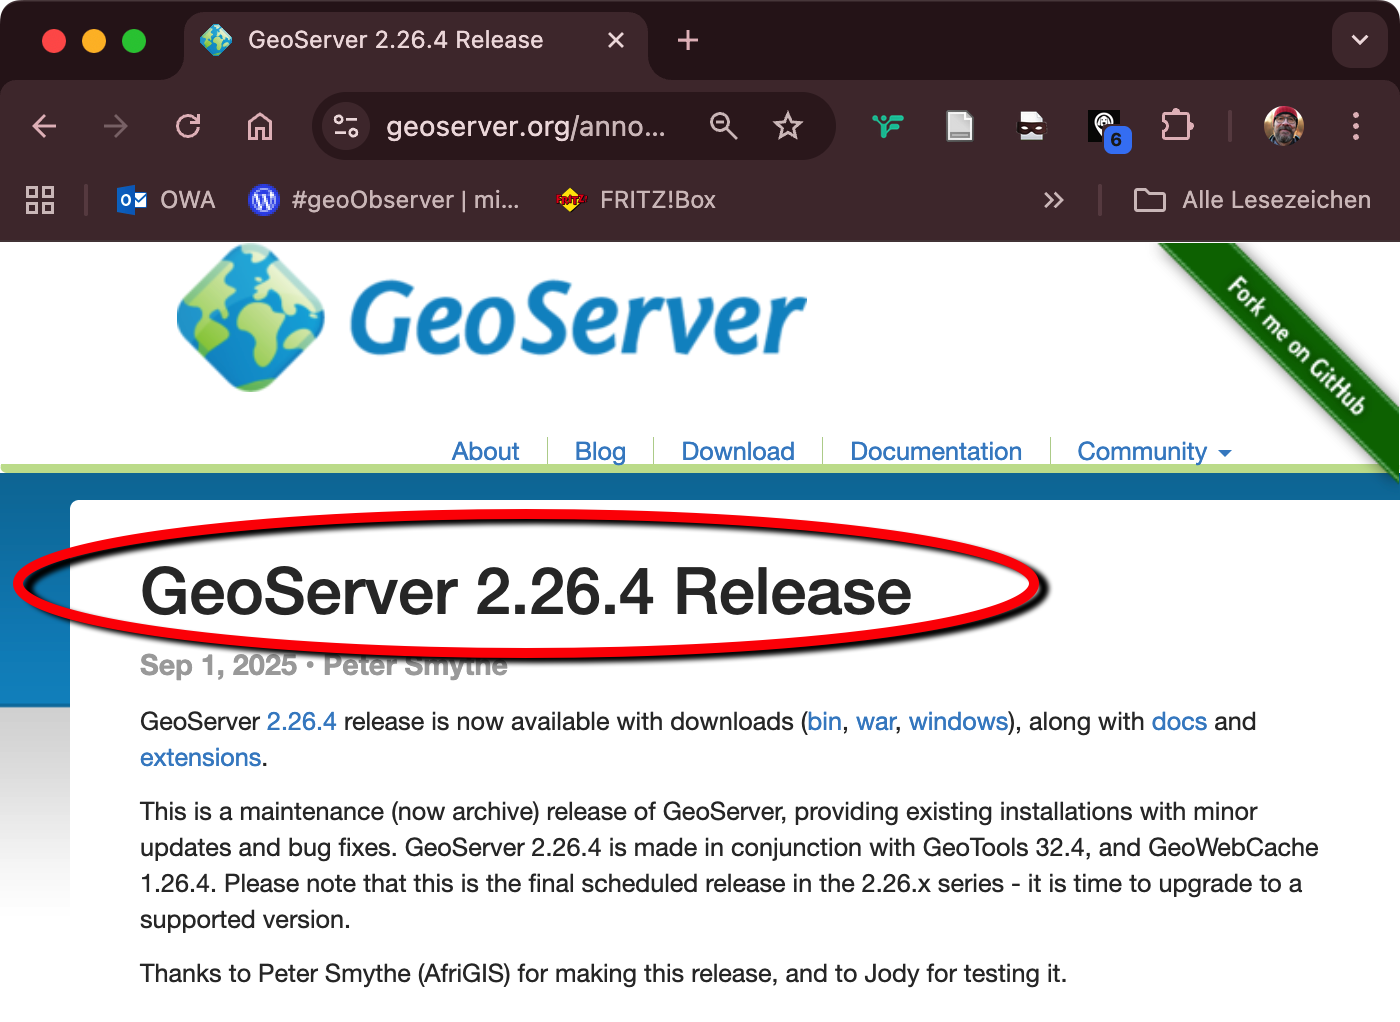The height and width of the screenshot is (1022, 1400).
Task: Expand the Community dropdown menu
Action: [1154, 452]
